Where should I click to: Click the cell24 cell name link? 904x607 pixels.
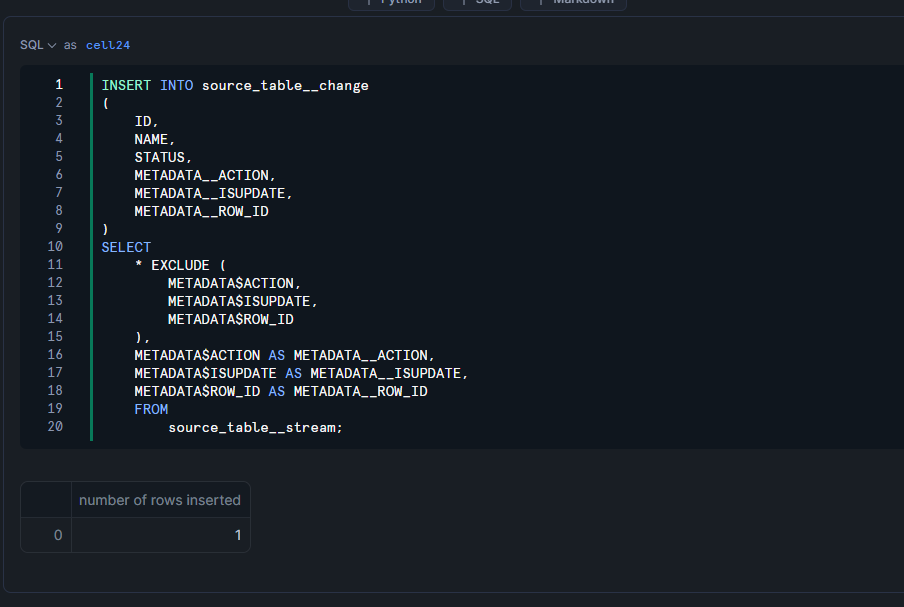tap(108, 45)
